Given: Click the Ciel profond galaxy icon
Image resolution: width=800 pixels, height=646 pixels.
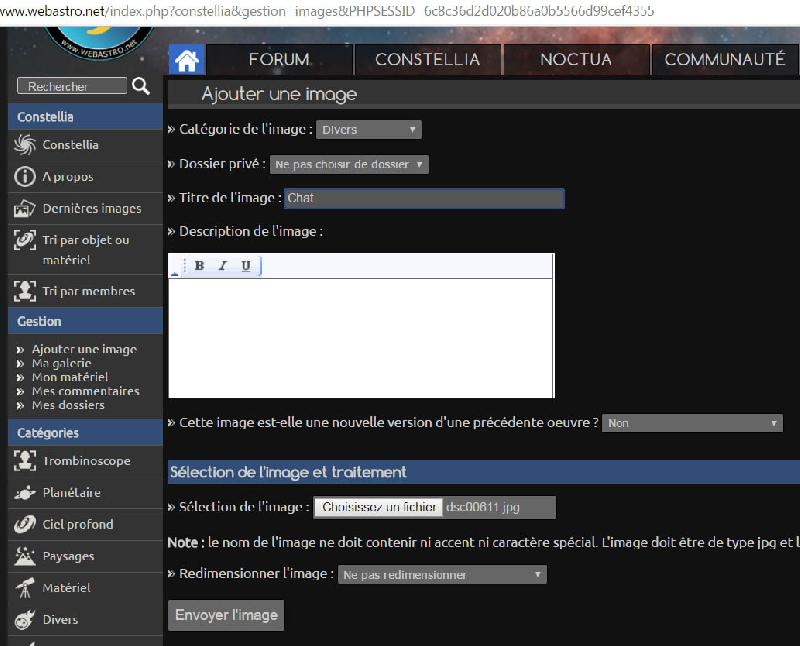Looking at the screenshot, I should tap(24, 524).
